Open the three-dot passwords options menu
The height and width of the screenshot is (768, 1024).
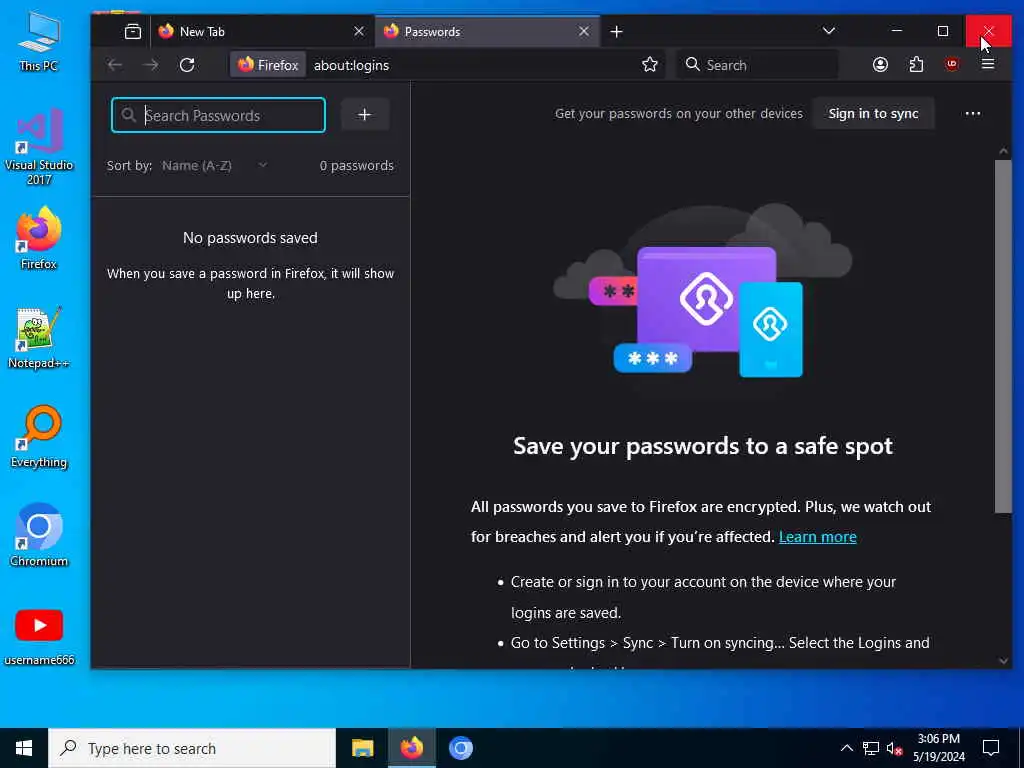tap(972, 114)
